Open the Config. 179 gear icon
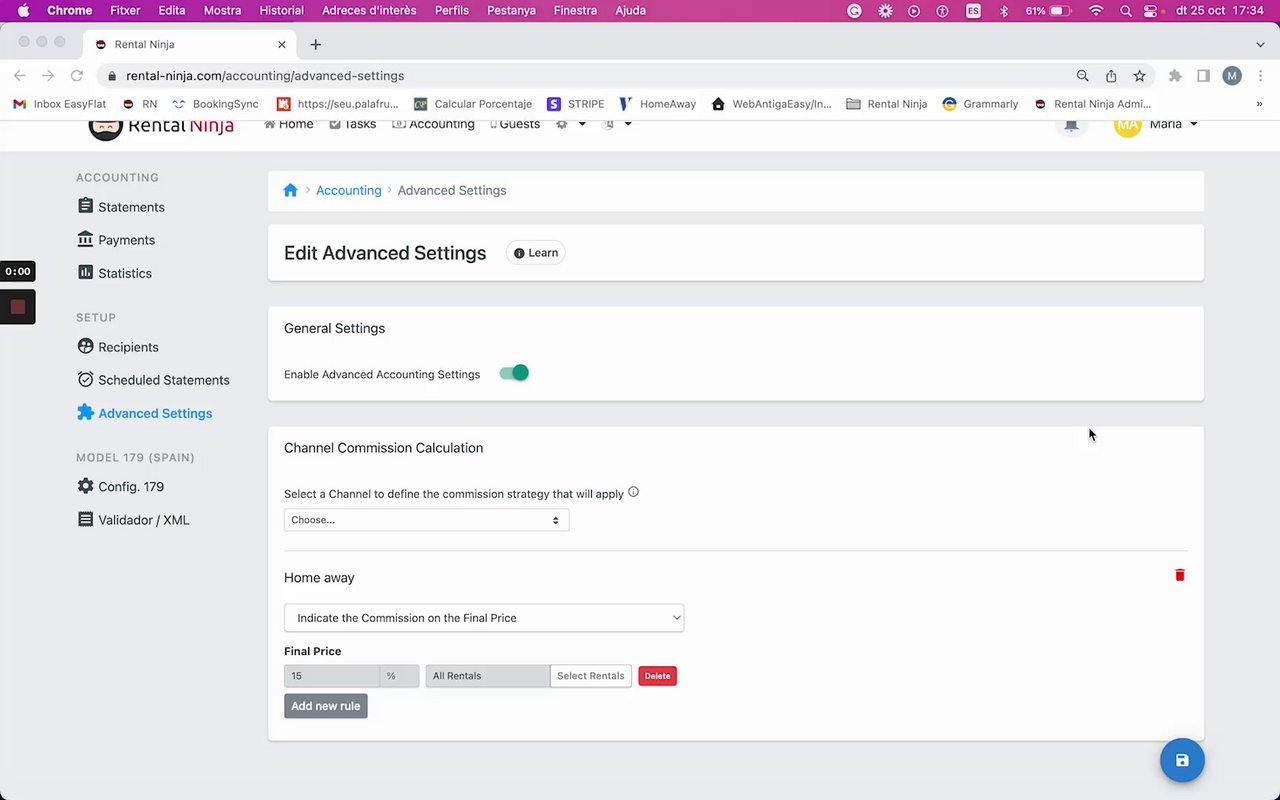Image resolution: width=1280 pixels, height=800 pixels. pyautogui.click(x=85, y=486)
